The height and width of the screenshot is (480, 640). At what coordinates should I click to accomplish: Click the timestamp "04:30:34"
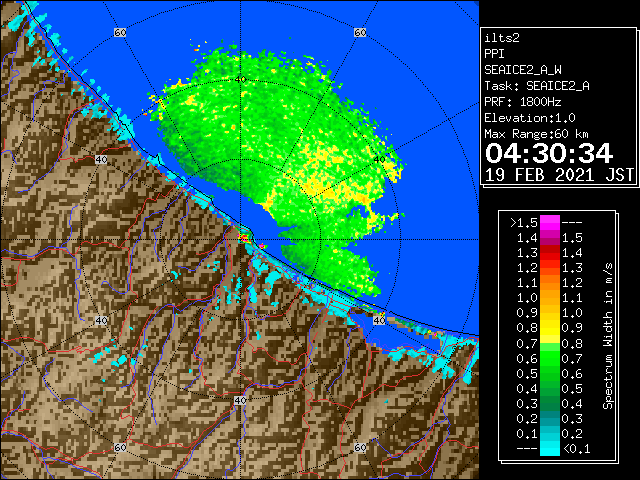(549, 153)
